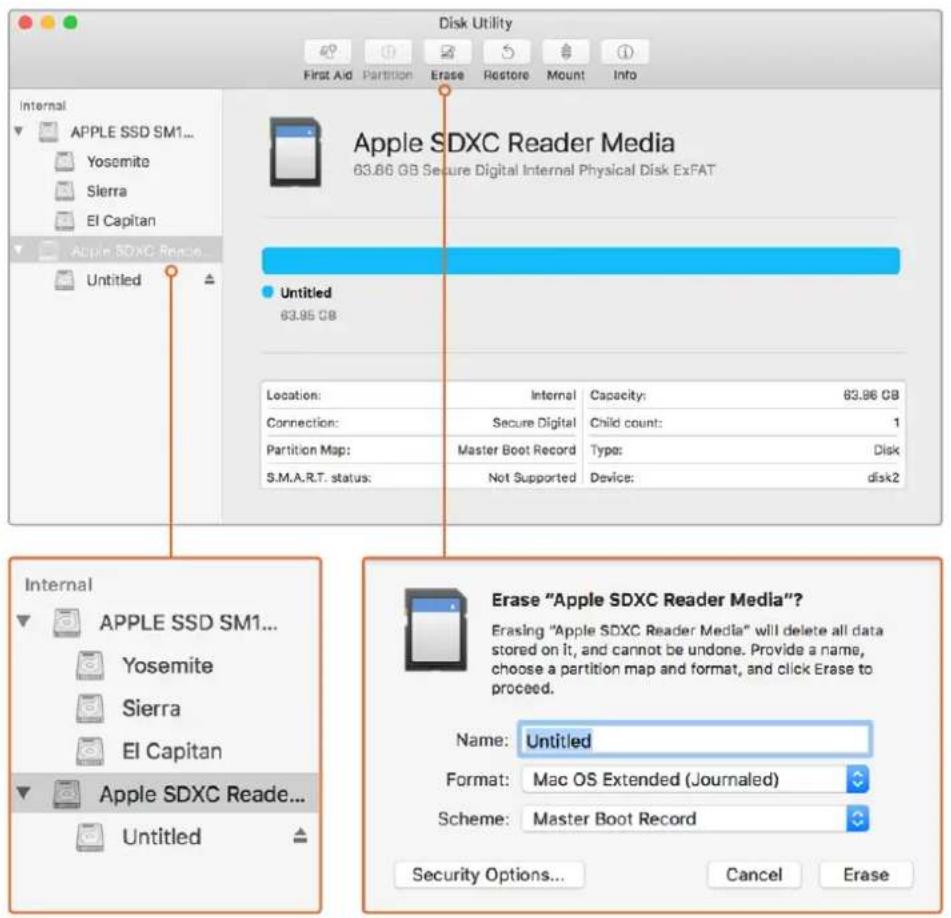Collapse APPLE SSD triangle in enlarged sidebar
The height and width of the screenshot is (918, 951).
pyautogui.click(x=24, y=621)
